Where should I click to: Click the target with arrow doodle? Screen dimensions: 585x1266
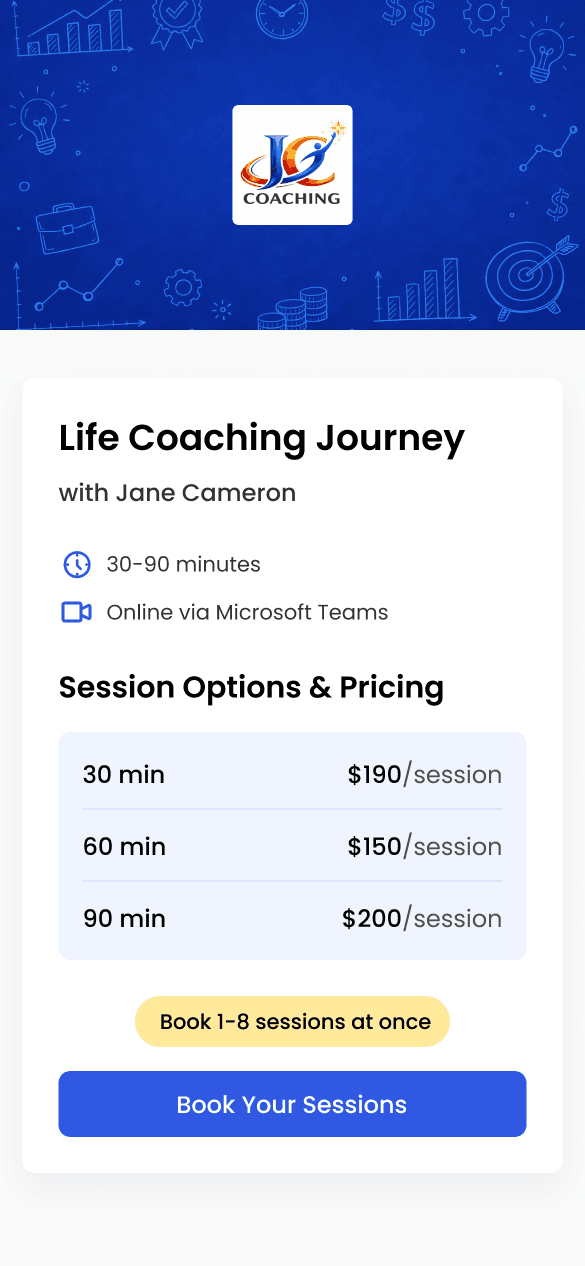[532, 276]
